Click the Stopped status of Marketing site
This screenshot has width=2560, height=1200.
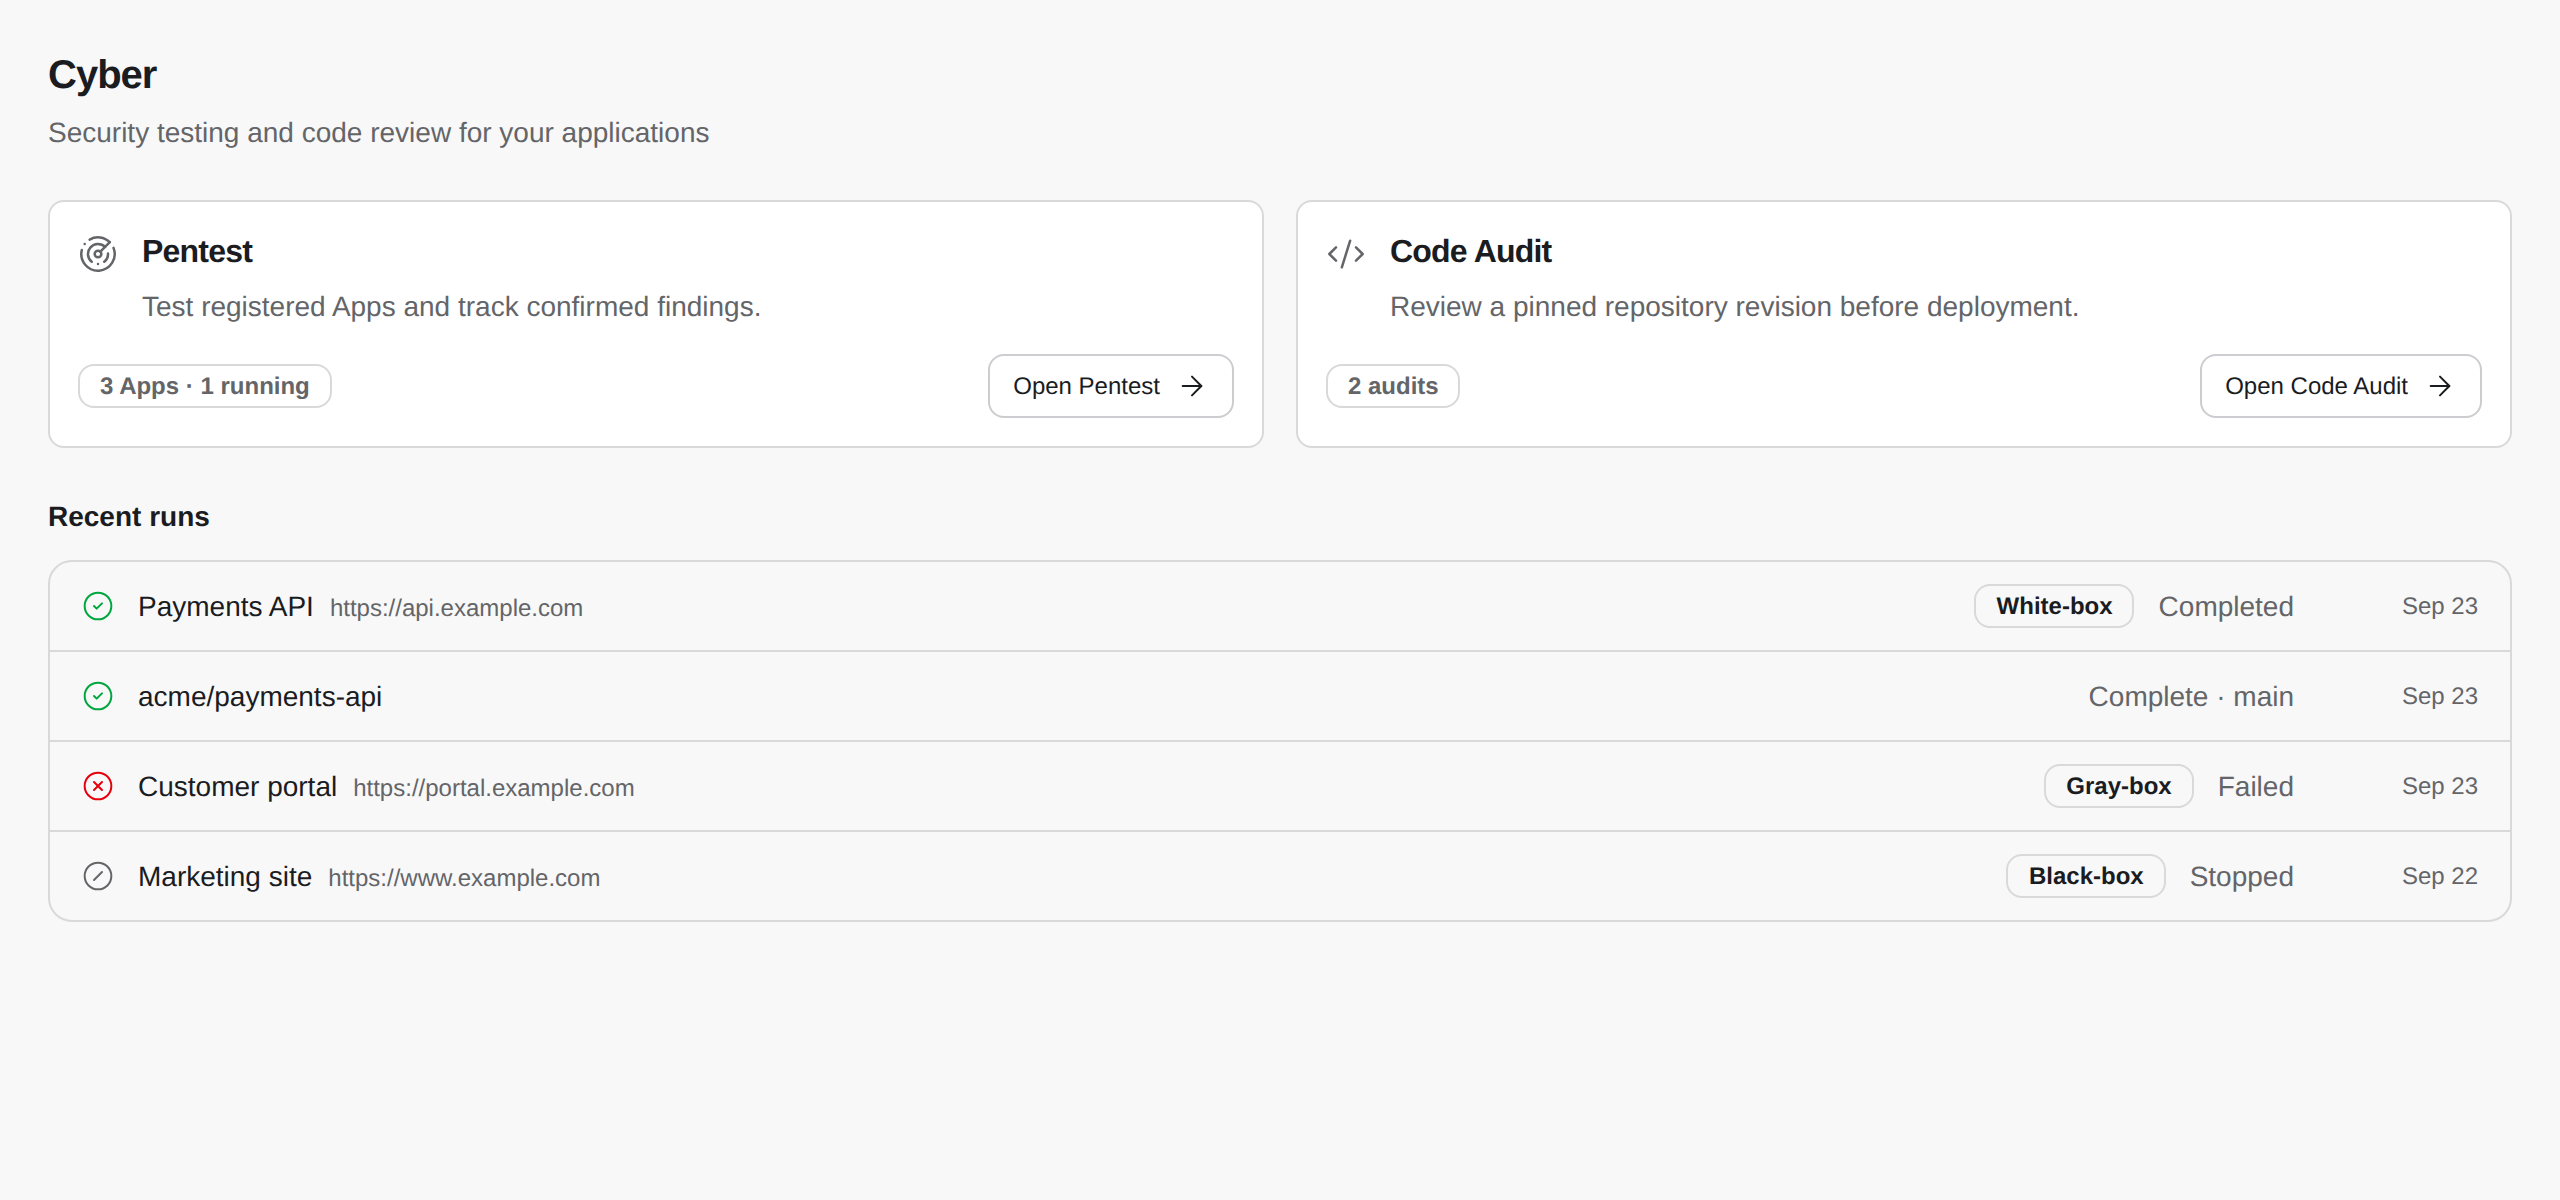click(x=2241, y=877)
